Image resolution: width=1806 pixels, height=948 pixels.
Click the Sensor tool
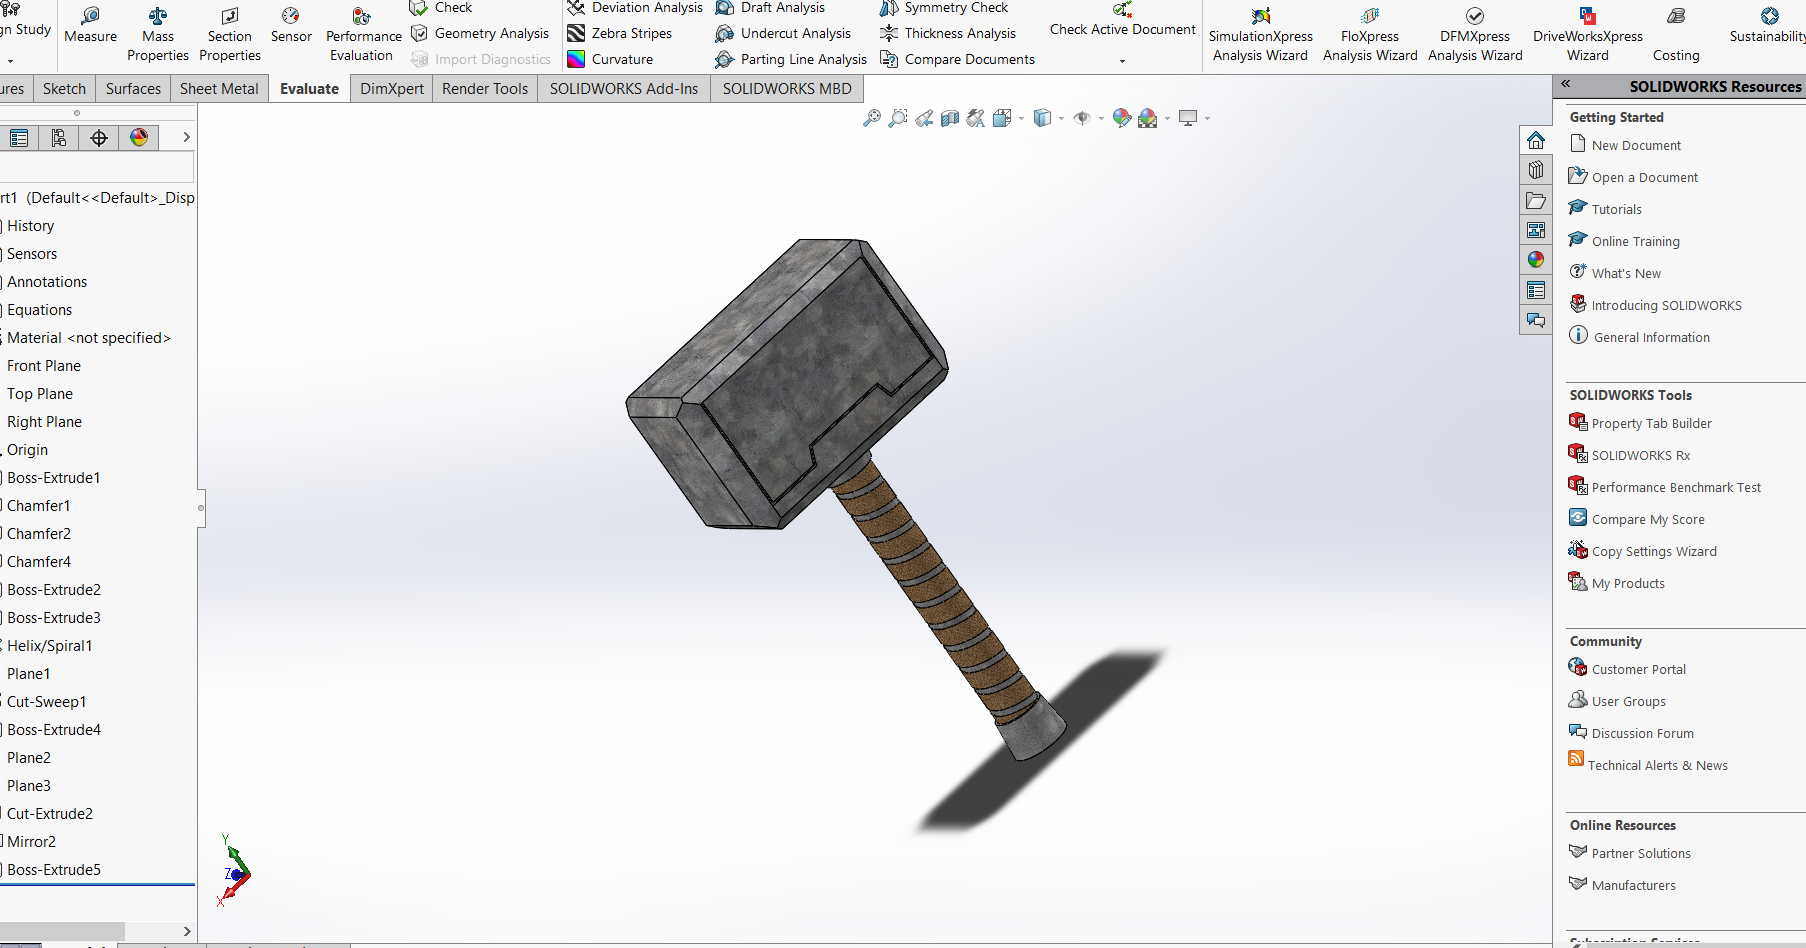[291, 25]
